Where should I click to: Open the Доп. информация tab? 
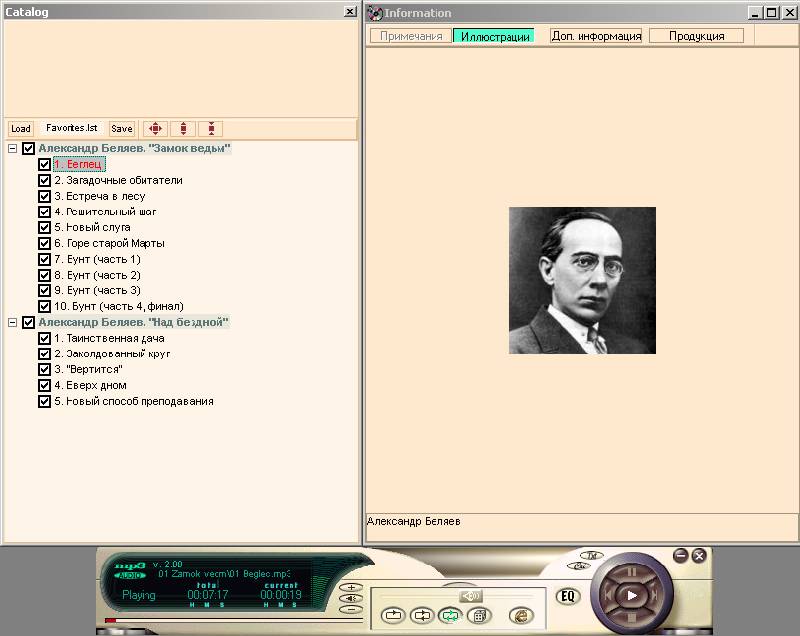(x=596, y=36)
